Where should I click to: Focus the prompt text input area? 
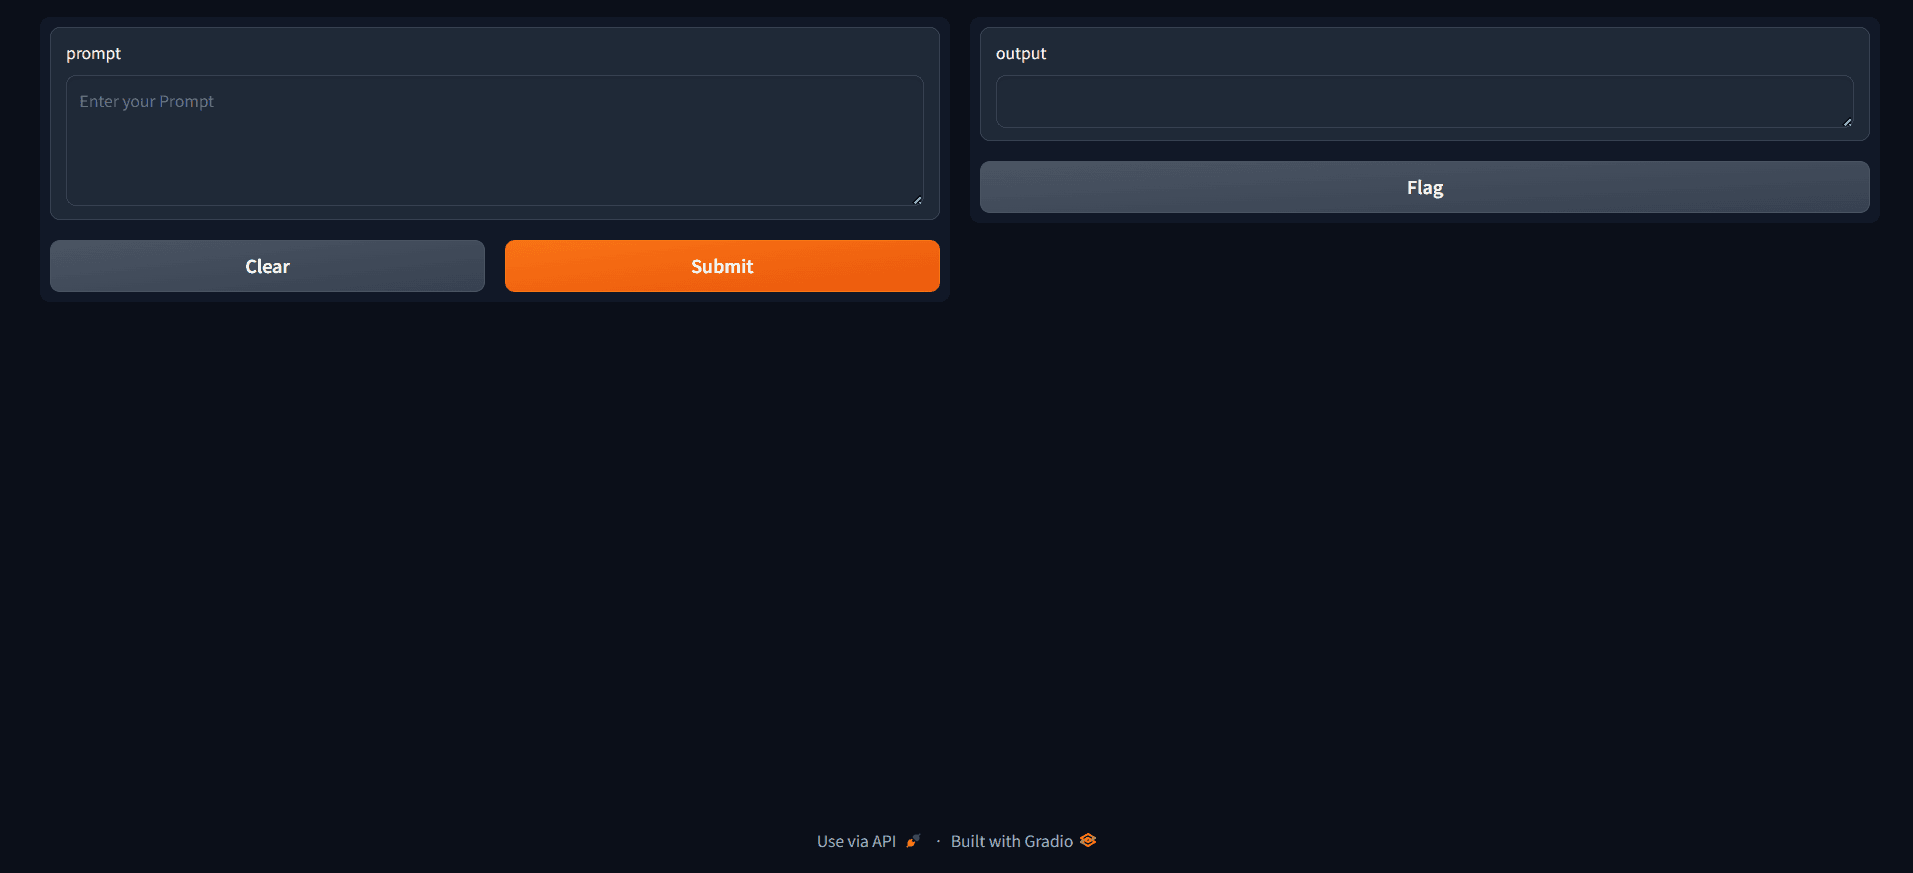click(x=494, y=140)
